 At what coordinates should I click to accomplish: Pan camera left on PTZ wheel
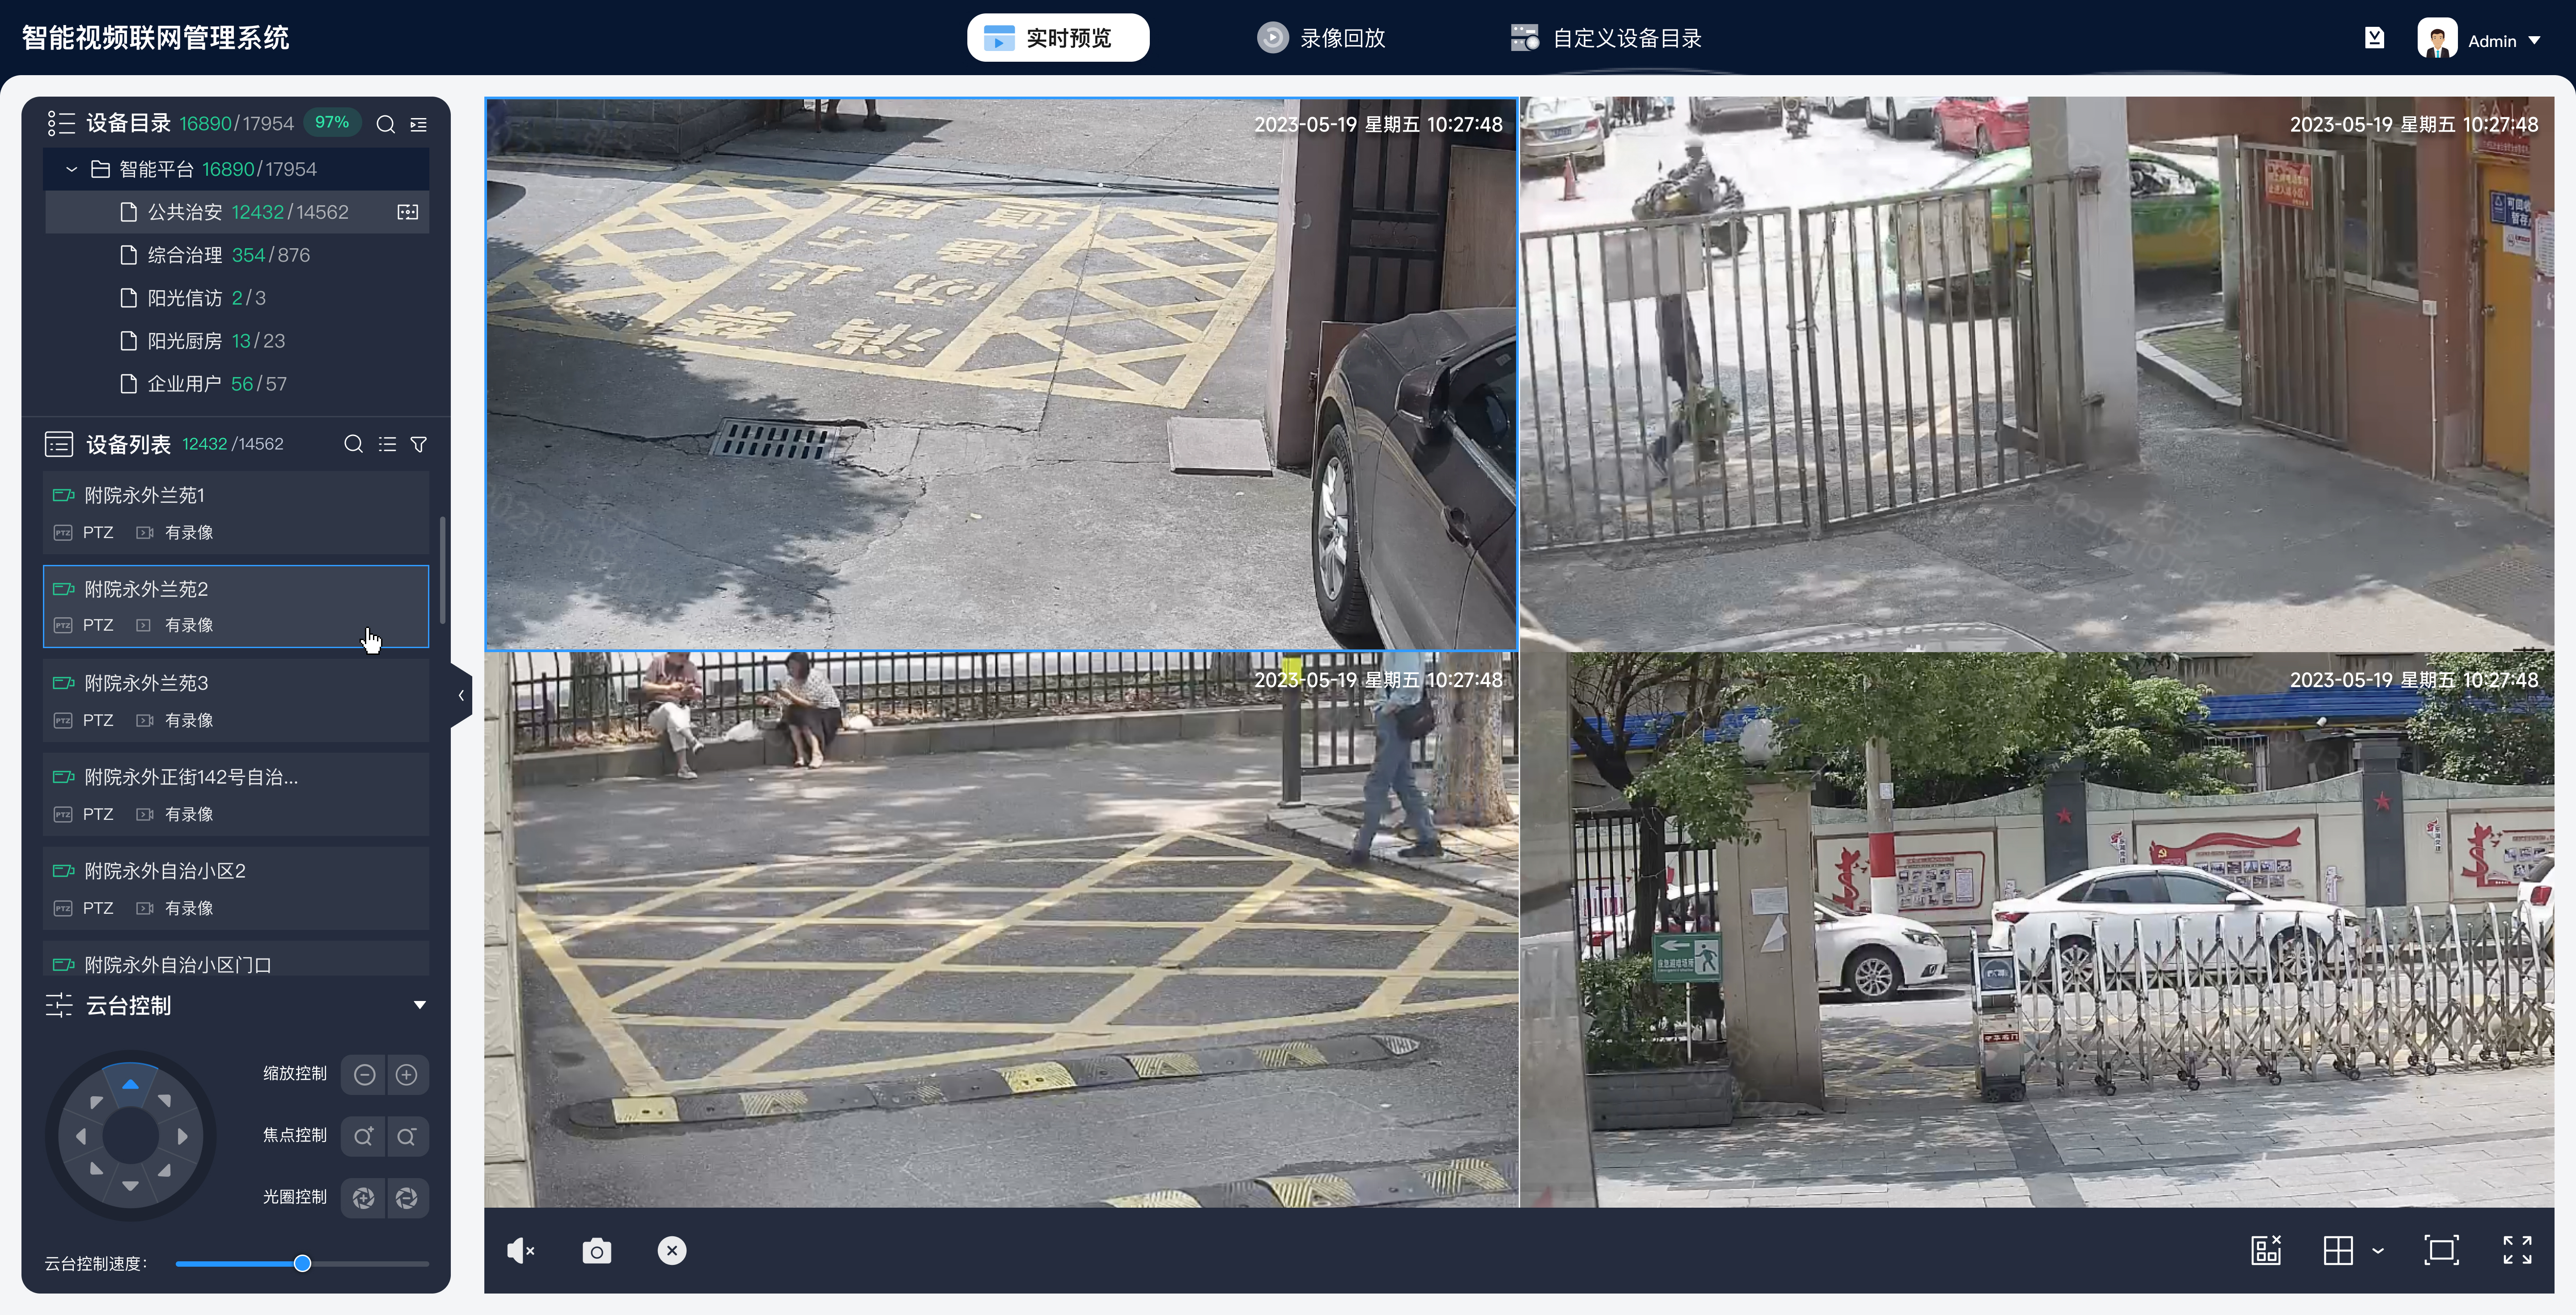pos(81,1136)
